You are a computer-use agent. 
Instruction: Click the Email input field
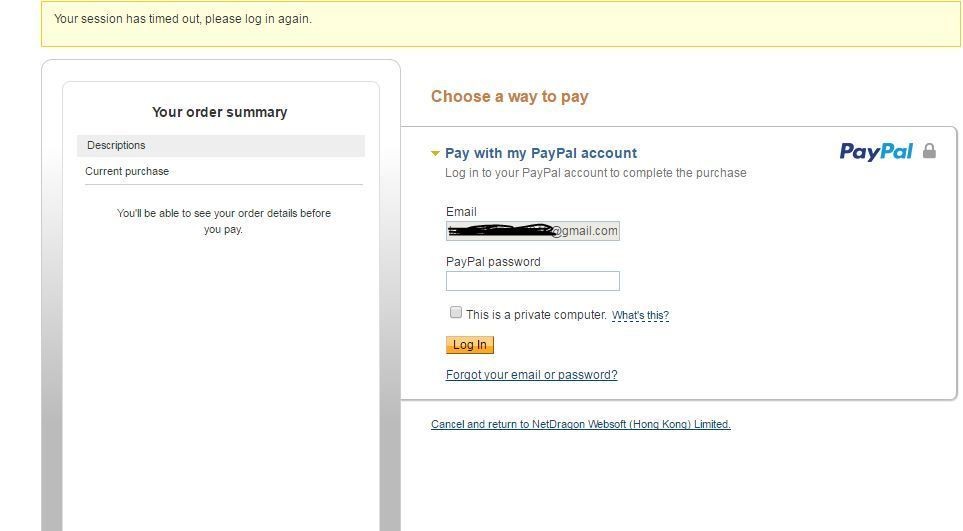pyautogui.click(x=532, y=231)
